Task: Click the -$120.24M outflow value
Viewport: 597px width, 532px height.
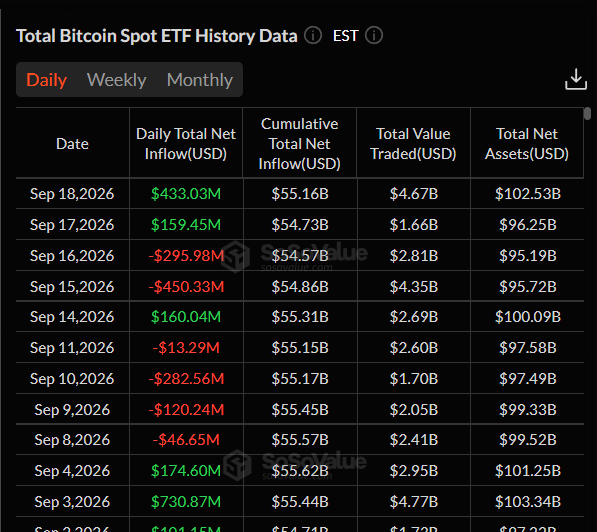Action: [186, 410]
